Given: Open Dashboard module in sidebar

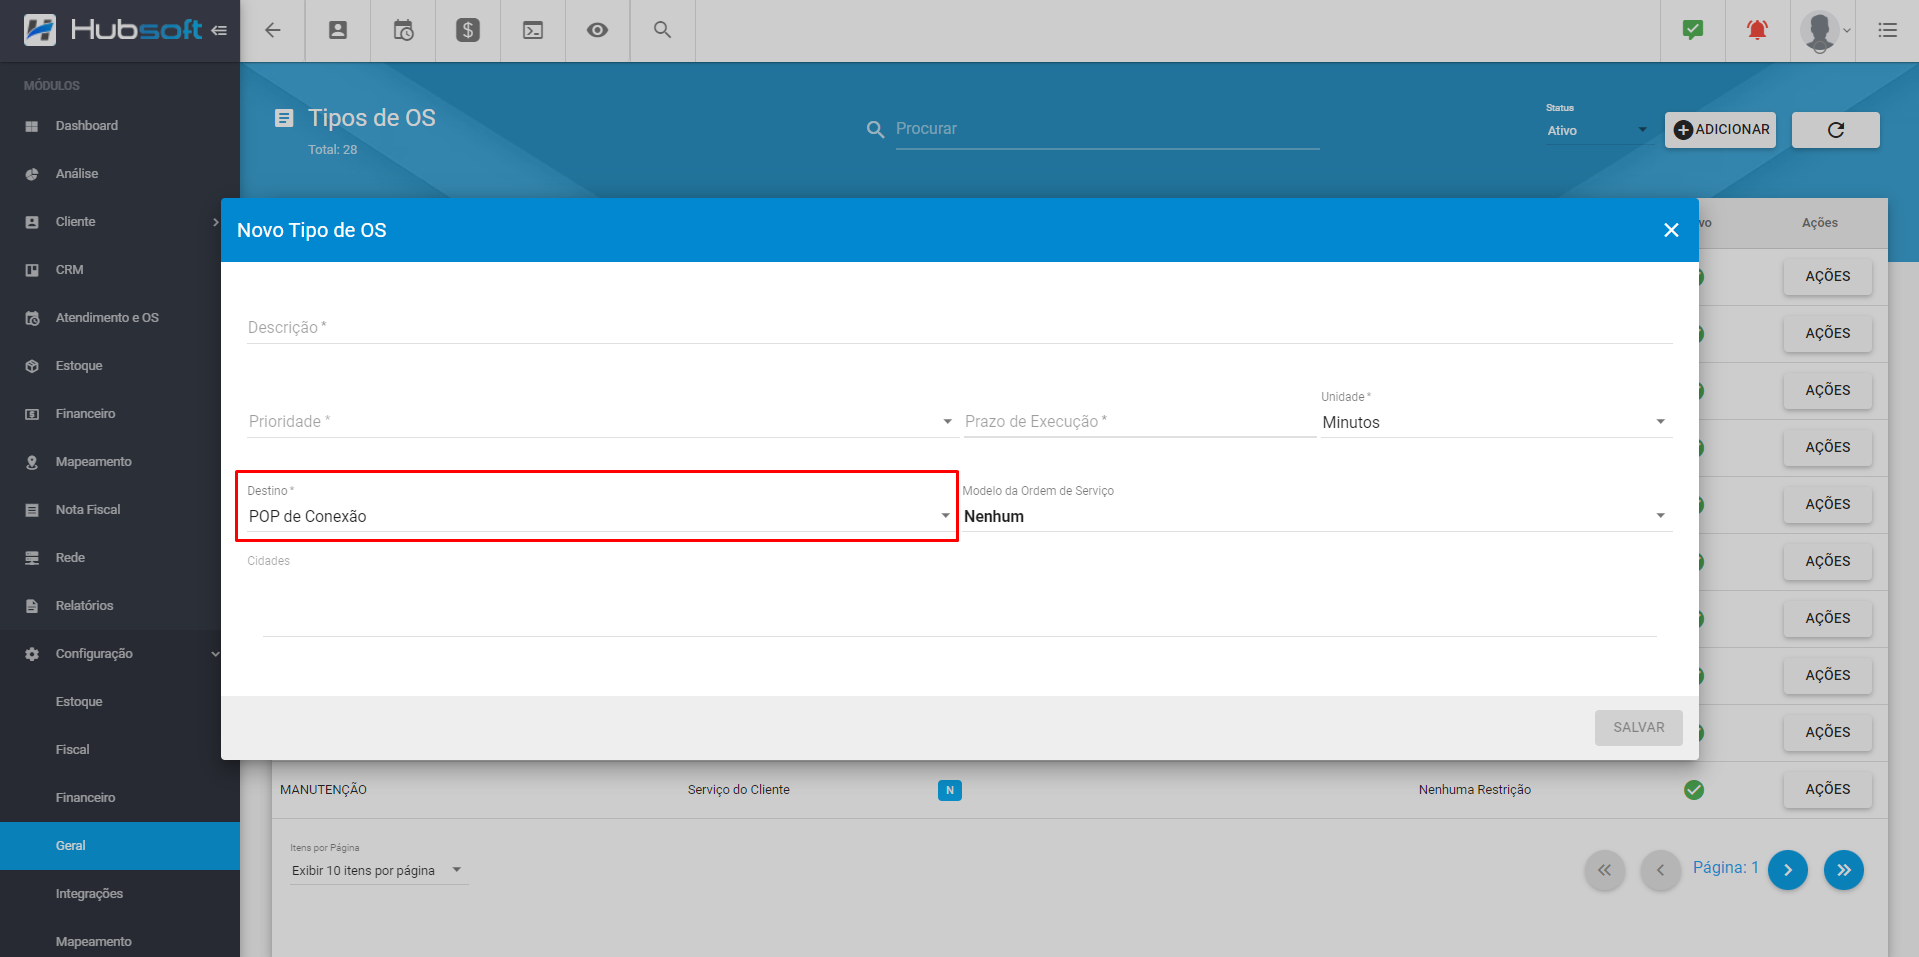Looking at the screenshot, I should pyautogui.click(x=120, y=126).
